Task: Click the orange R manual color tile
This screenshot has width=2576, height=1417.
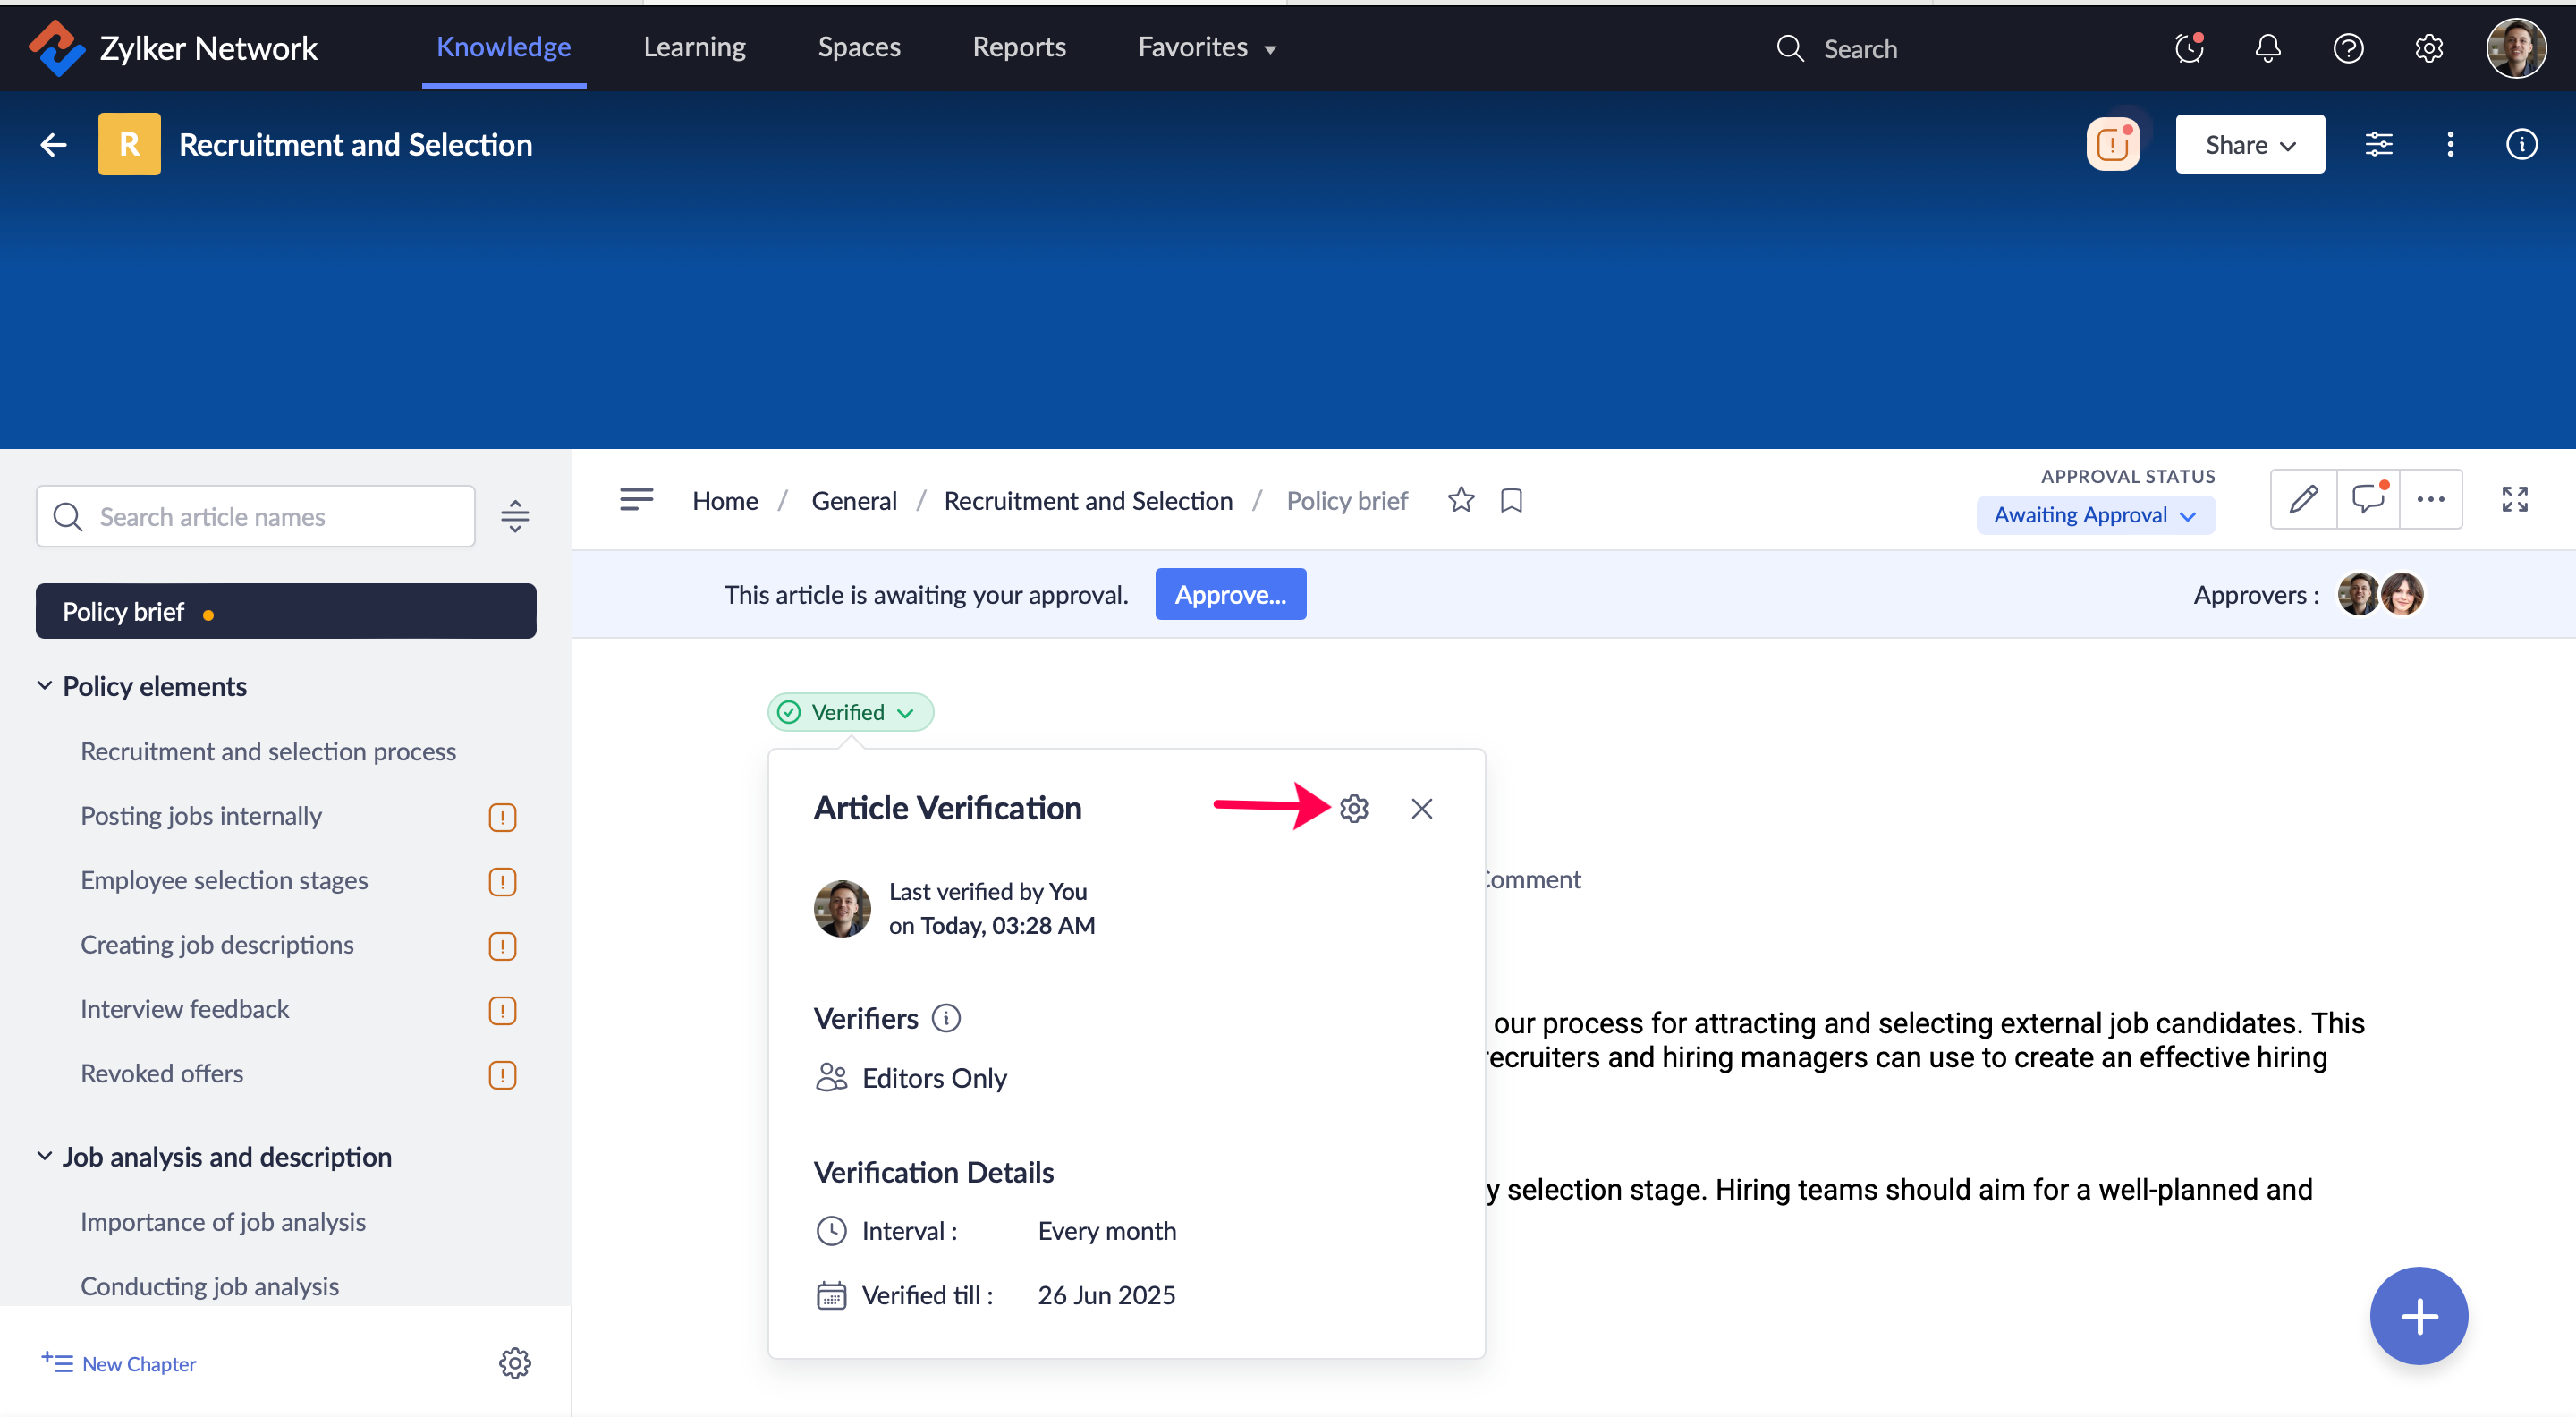Action: point(129,145)
